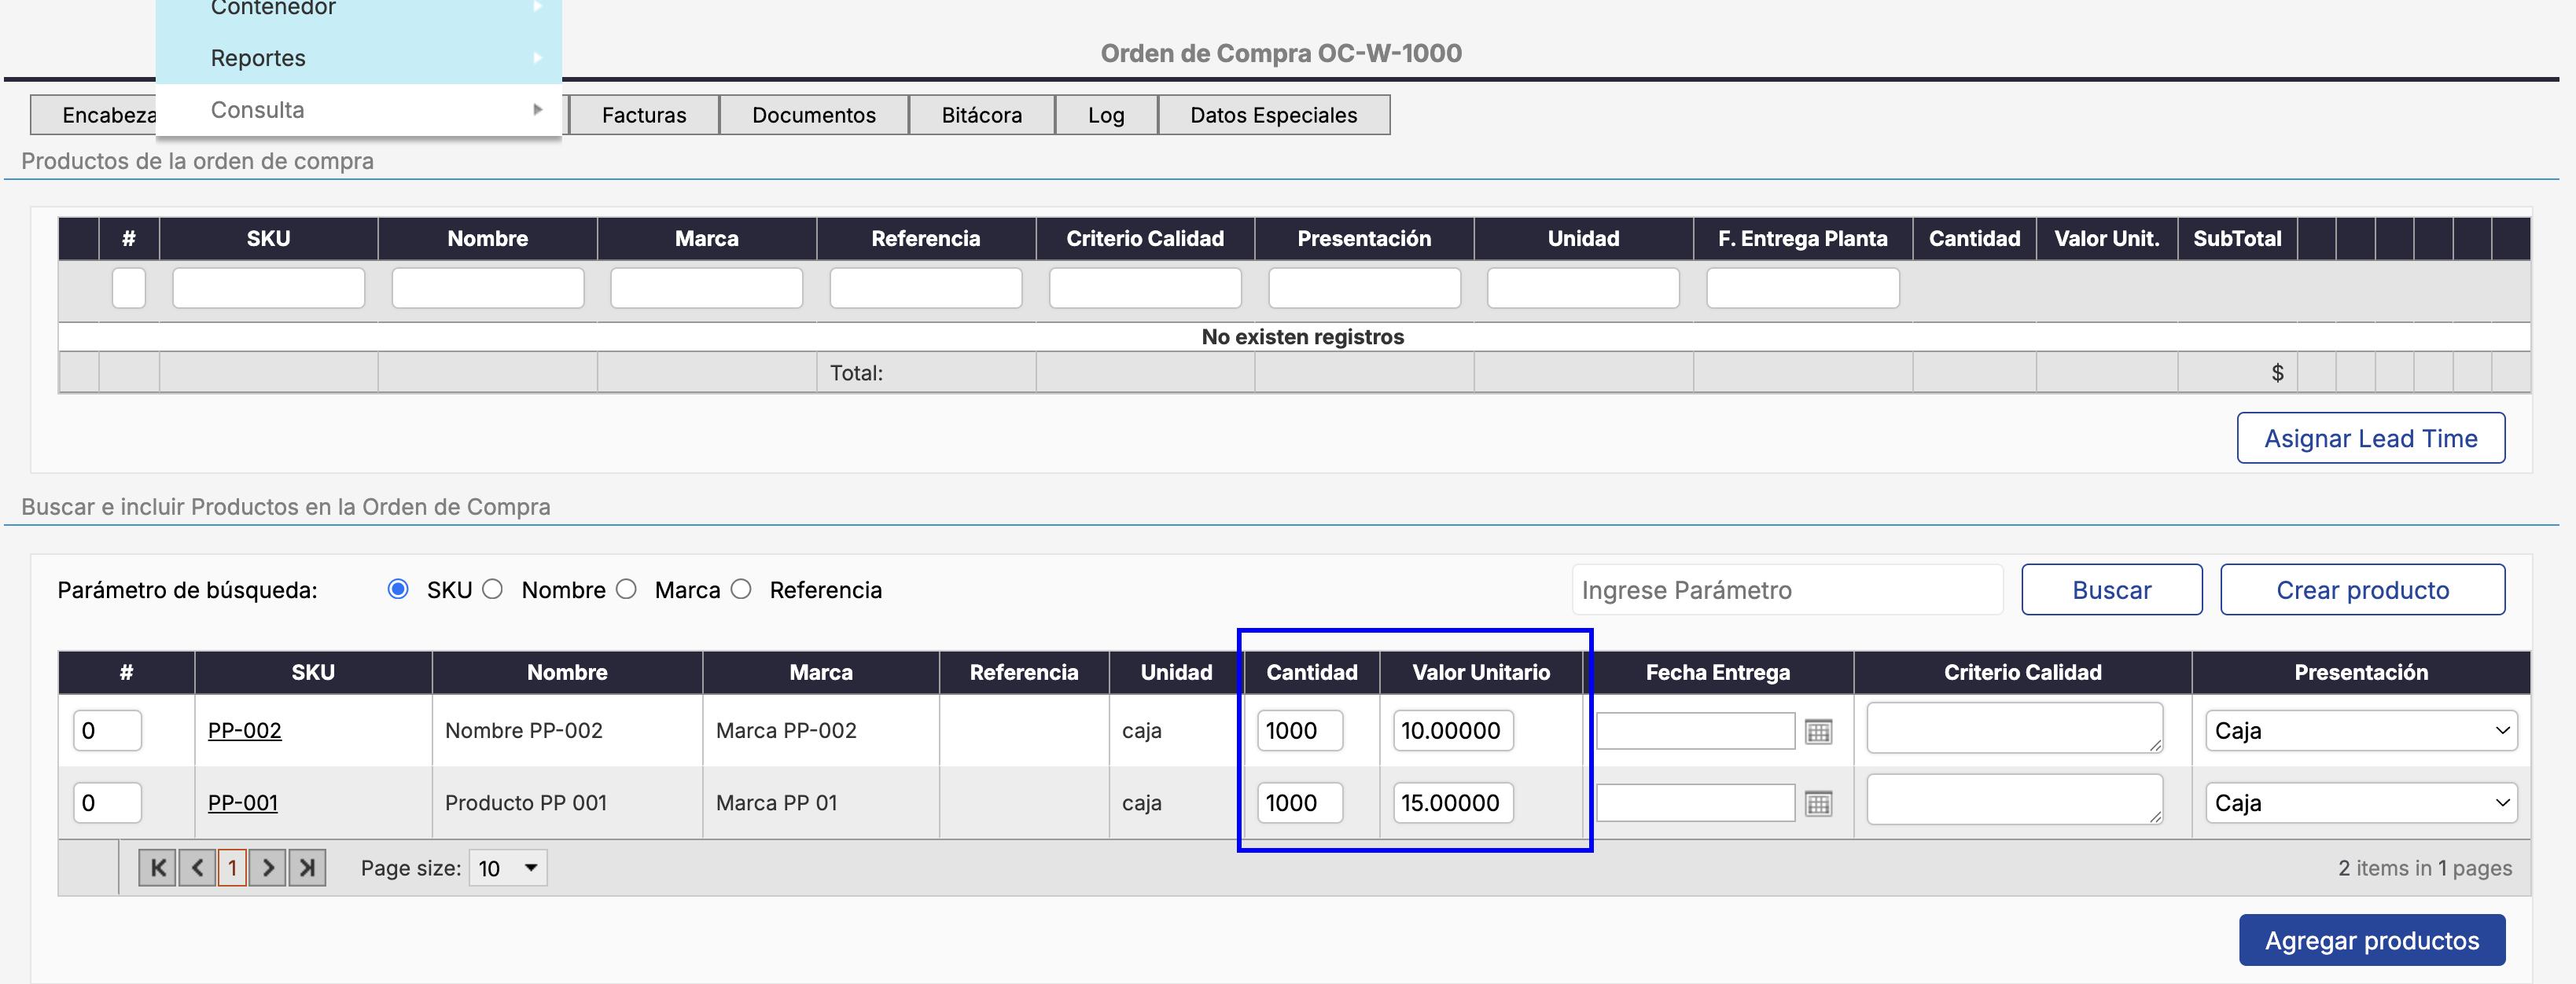This screenshot has width=2576, height=984.
Task: Open calendar picker for PP-002 delivery date
Action: point(1818,732)
